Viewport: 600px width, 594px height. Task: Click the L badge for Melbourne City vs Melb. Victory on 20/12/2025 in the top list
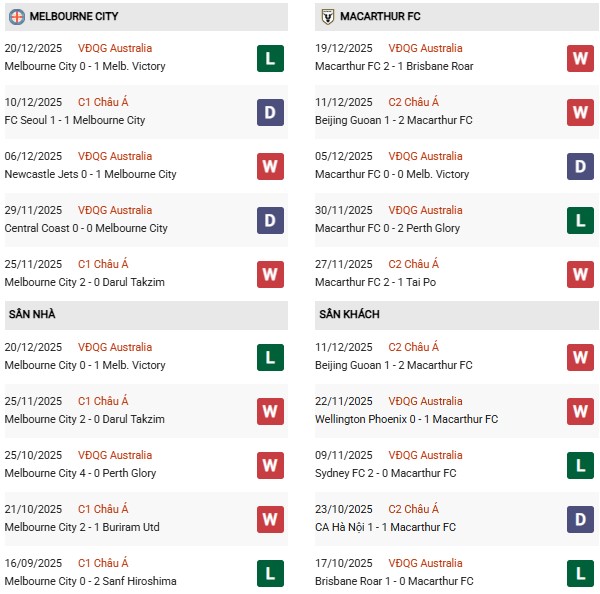[270, 59]
